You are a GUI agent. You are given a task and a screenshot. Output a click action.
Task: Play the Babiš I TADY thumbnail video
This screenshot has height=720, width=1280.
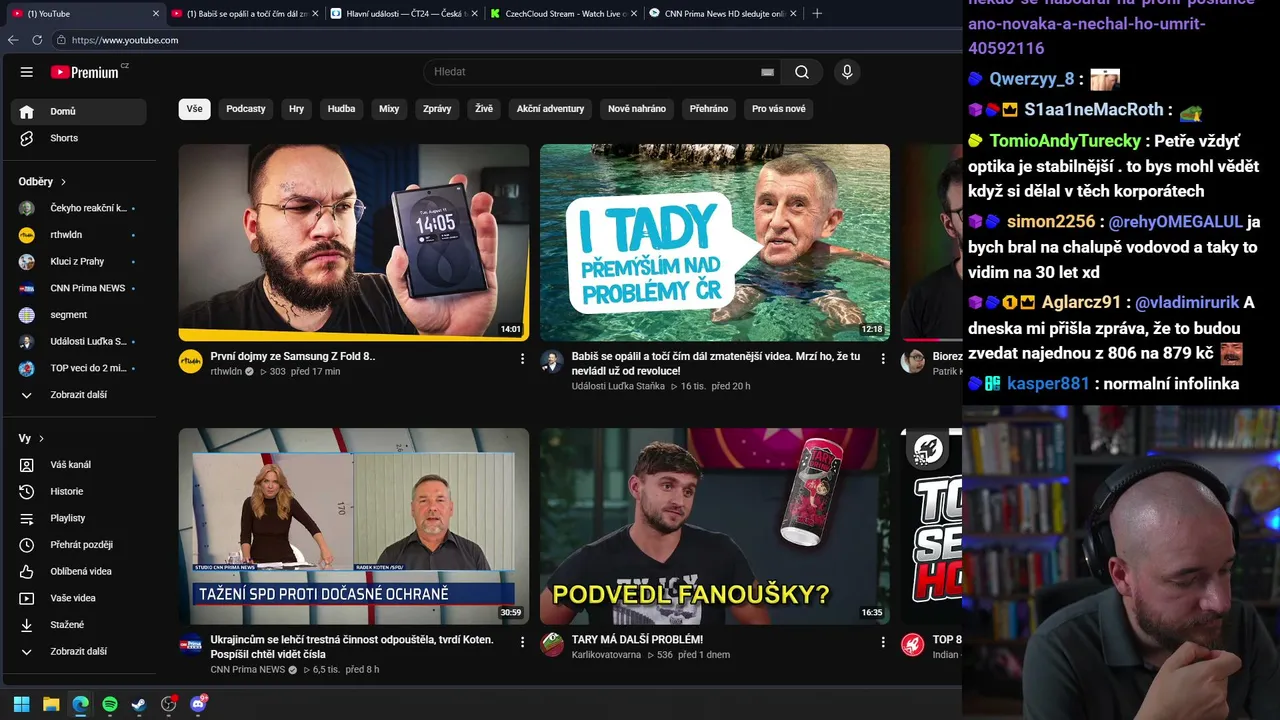point(715,242)
